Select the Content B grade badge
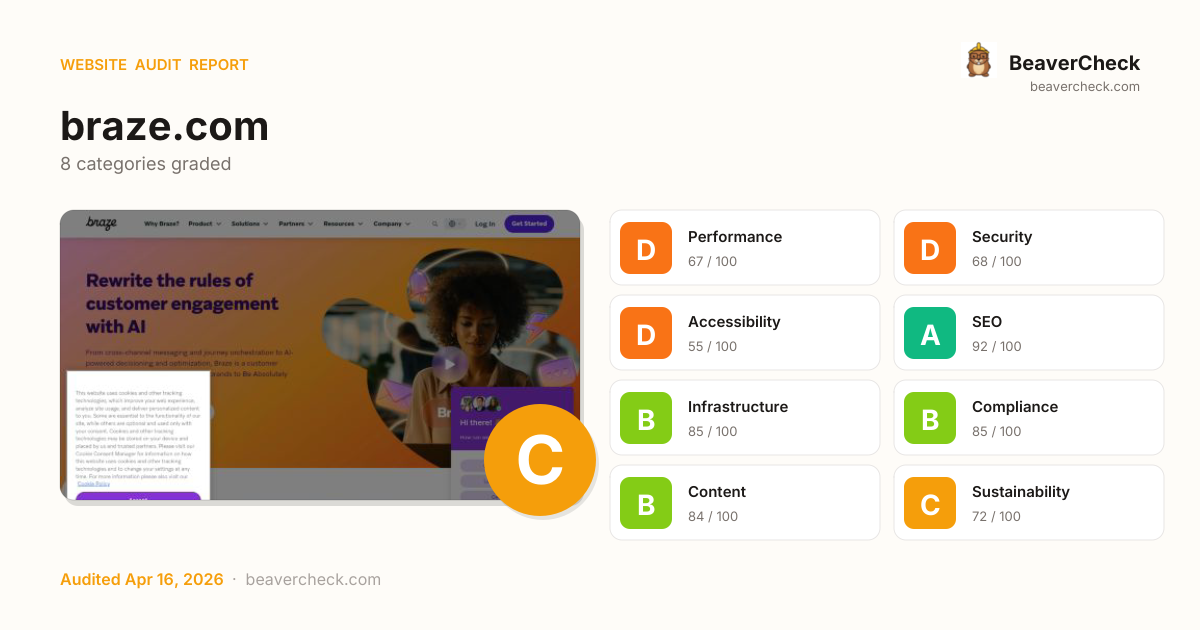Image resolution: width=1200 pixels, height=630 pixels. point(646,503)
